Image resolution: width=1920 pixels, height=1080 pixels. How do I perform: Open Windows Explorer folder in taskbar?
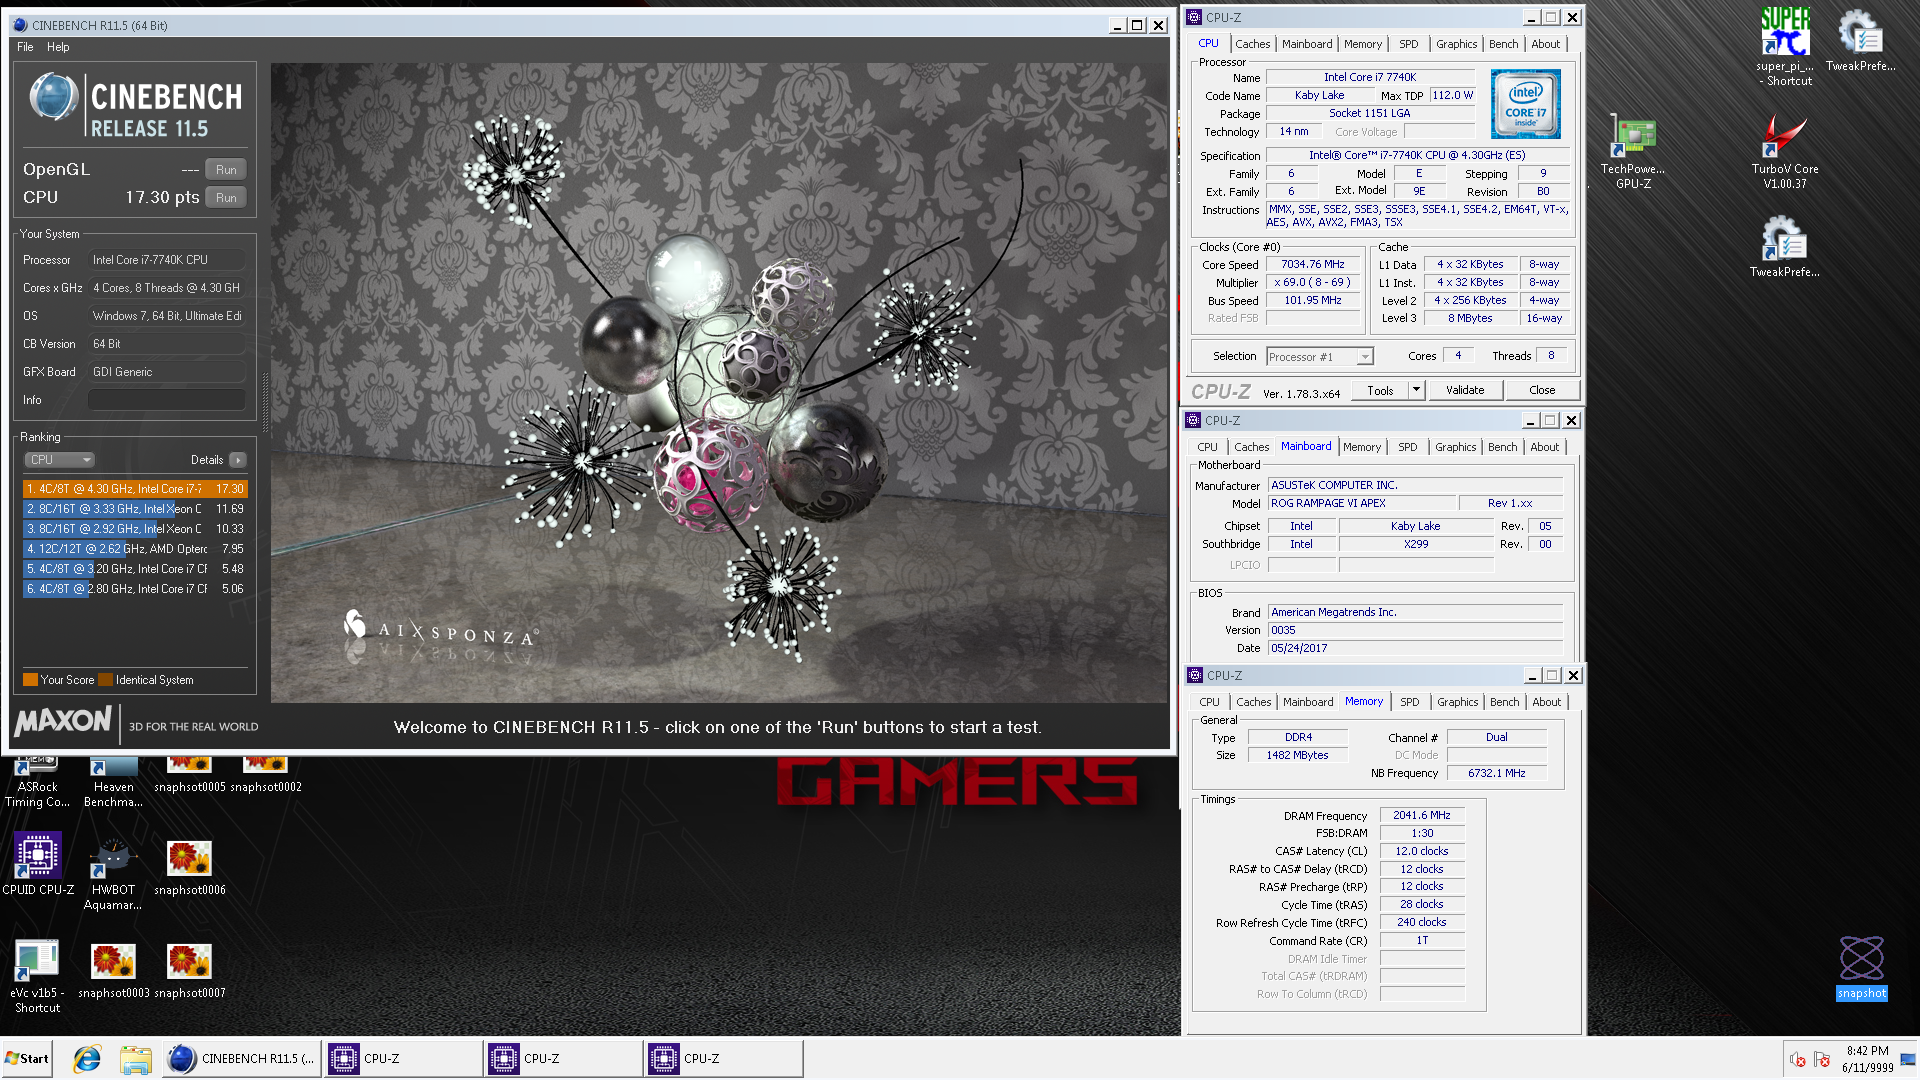135,1059
